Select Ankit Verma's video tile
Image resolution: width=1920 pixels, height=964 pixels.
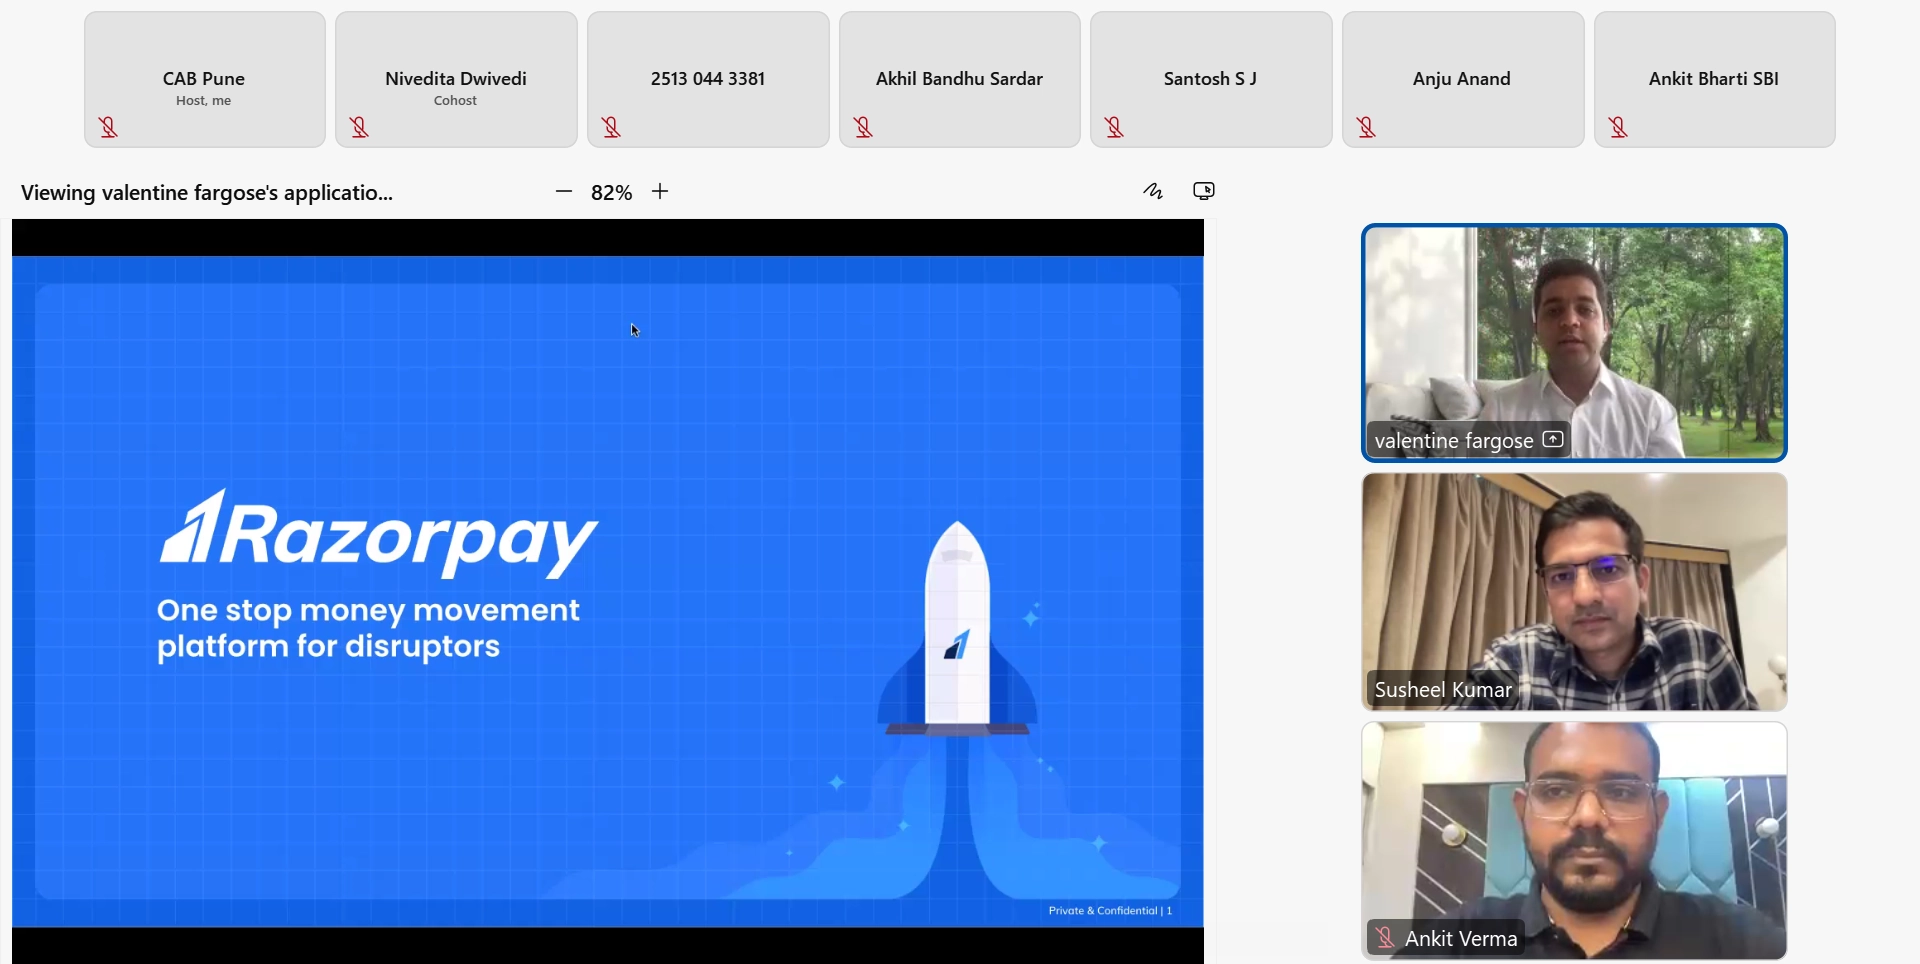(x=1575, y=841)
